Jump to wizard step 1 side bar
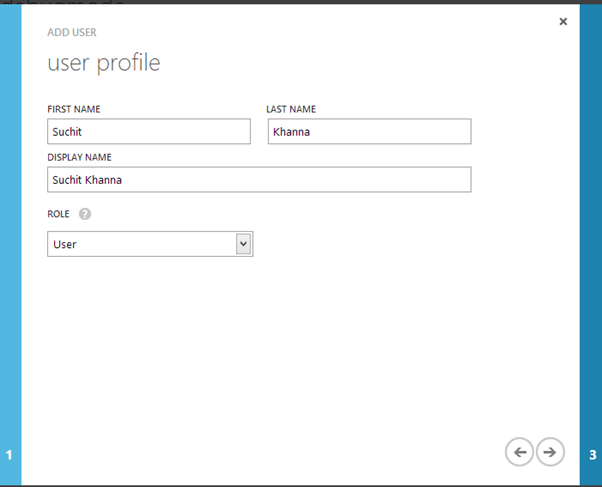Screen dimensions: 602x487 (10, 455)
